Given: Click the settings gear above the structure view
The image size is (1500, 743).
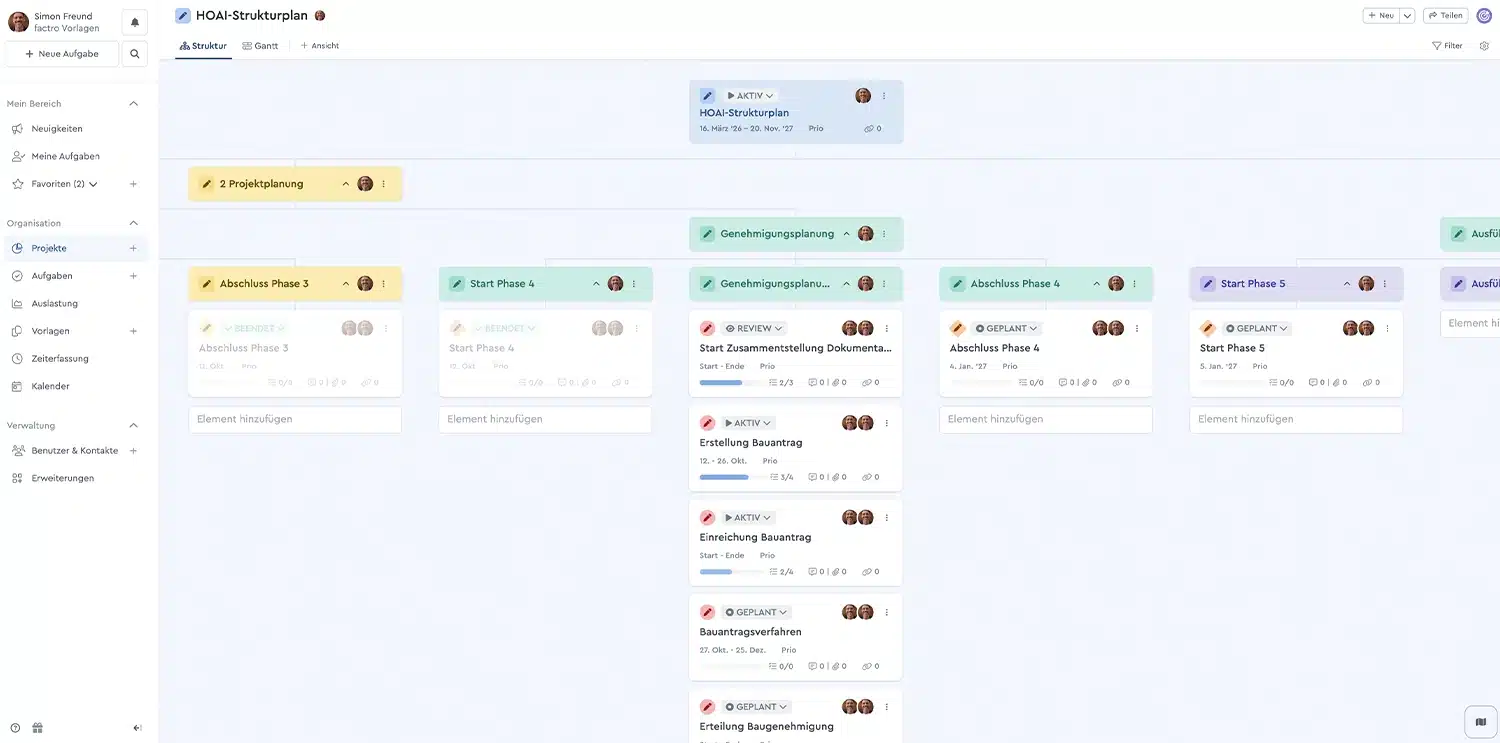Looking at the screenshot, I should pyautogui.click(x=1484, y=45).
